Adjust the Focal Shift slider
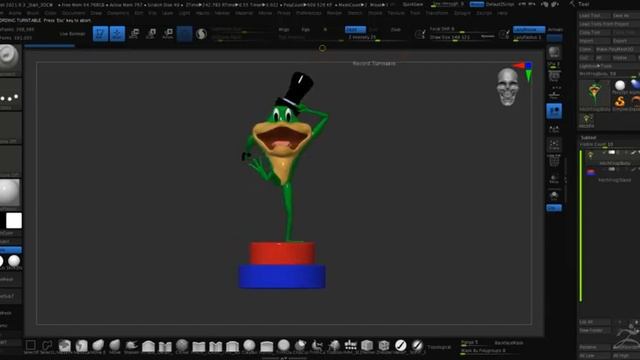This screenshot has height=360, width=640. coord(460,30)
